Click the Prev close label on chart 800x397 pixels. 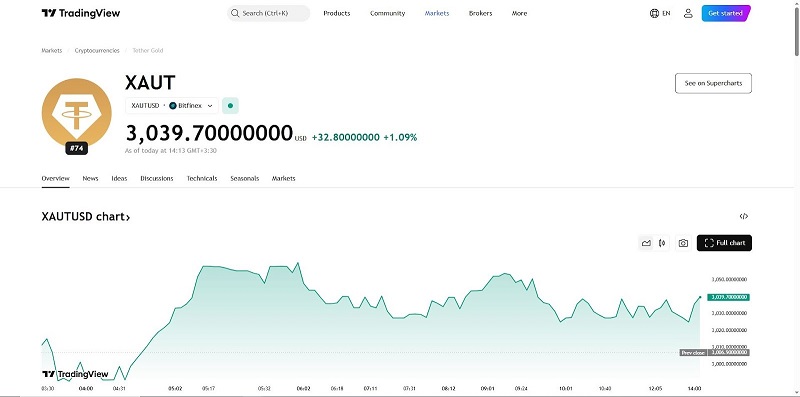pyautogui.click(x=693, y=353)
